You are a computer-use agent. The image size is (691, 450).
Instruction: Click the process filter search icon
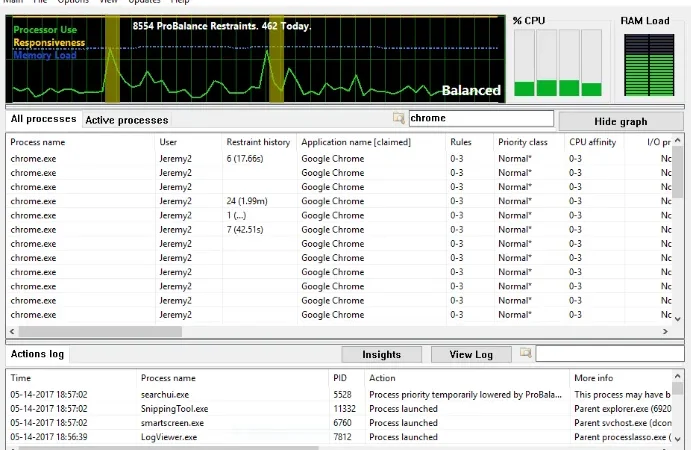point(398,118)
